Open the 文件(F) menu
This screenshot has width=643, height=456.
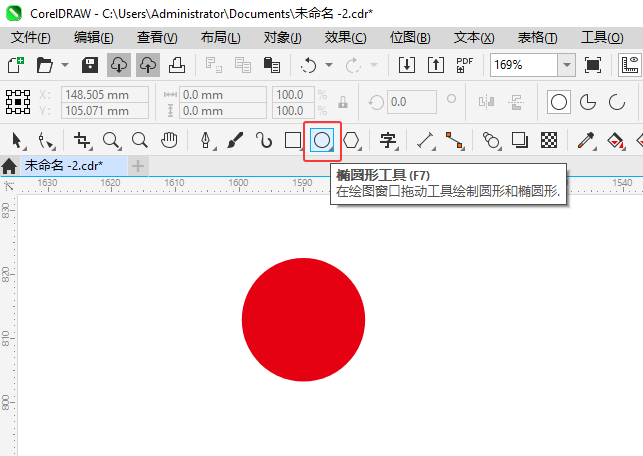coord(31,38)
